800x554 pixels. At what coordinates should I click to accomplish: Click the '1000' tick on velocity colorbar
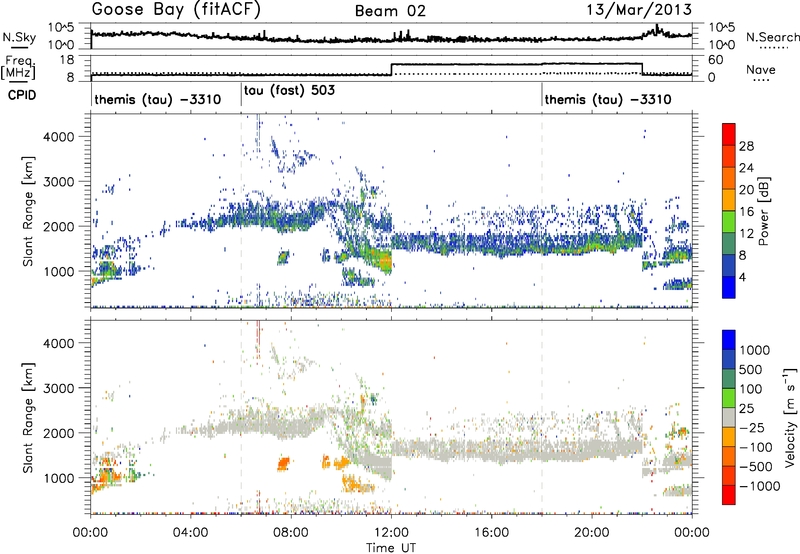pos(754,350)
